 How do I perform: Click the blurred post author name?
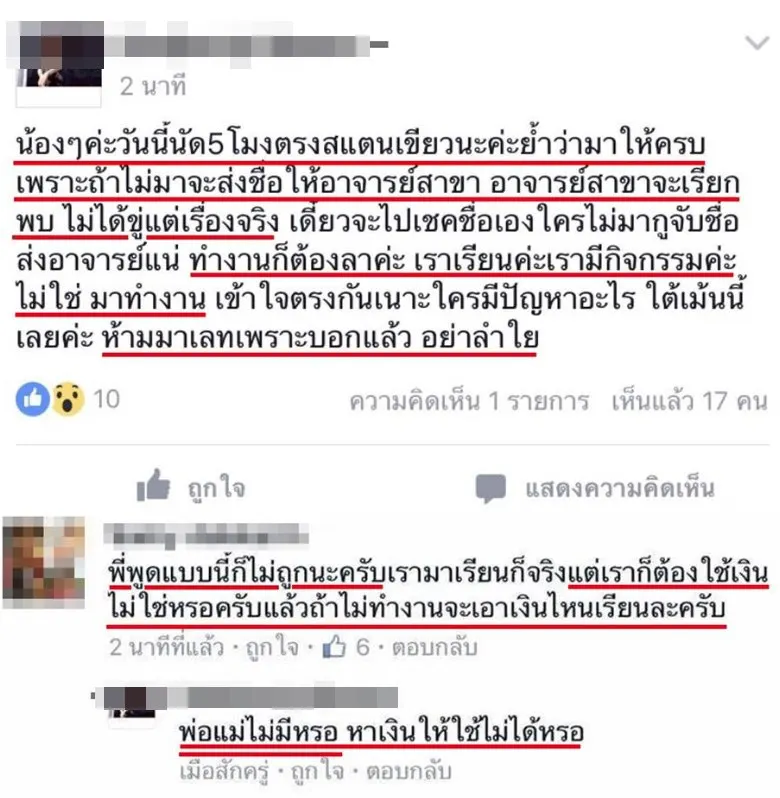tap(247, 46)
